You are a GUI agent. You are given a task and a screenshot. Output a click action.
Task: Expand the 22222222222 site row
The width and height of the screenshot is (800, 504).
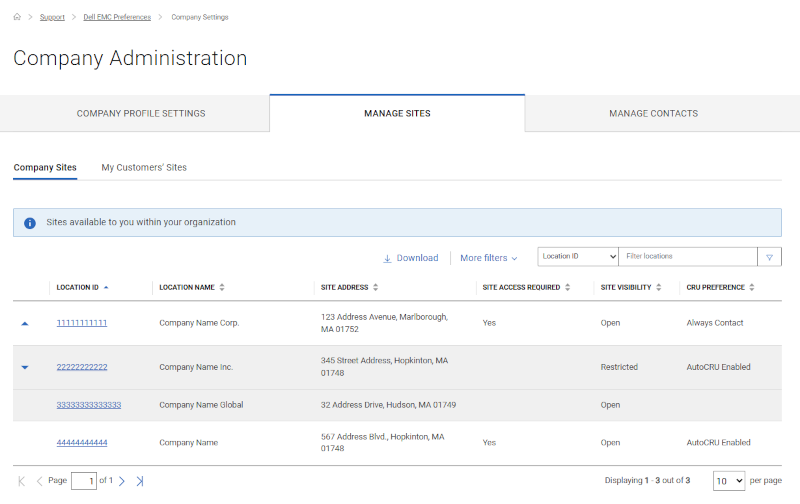[25, 367]
